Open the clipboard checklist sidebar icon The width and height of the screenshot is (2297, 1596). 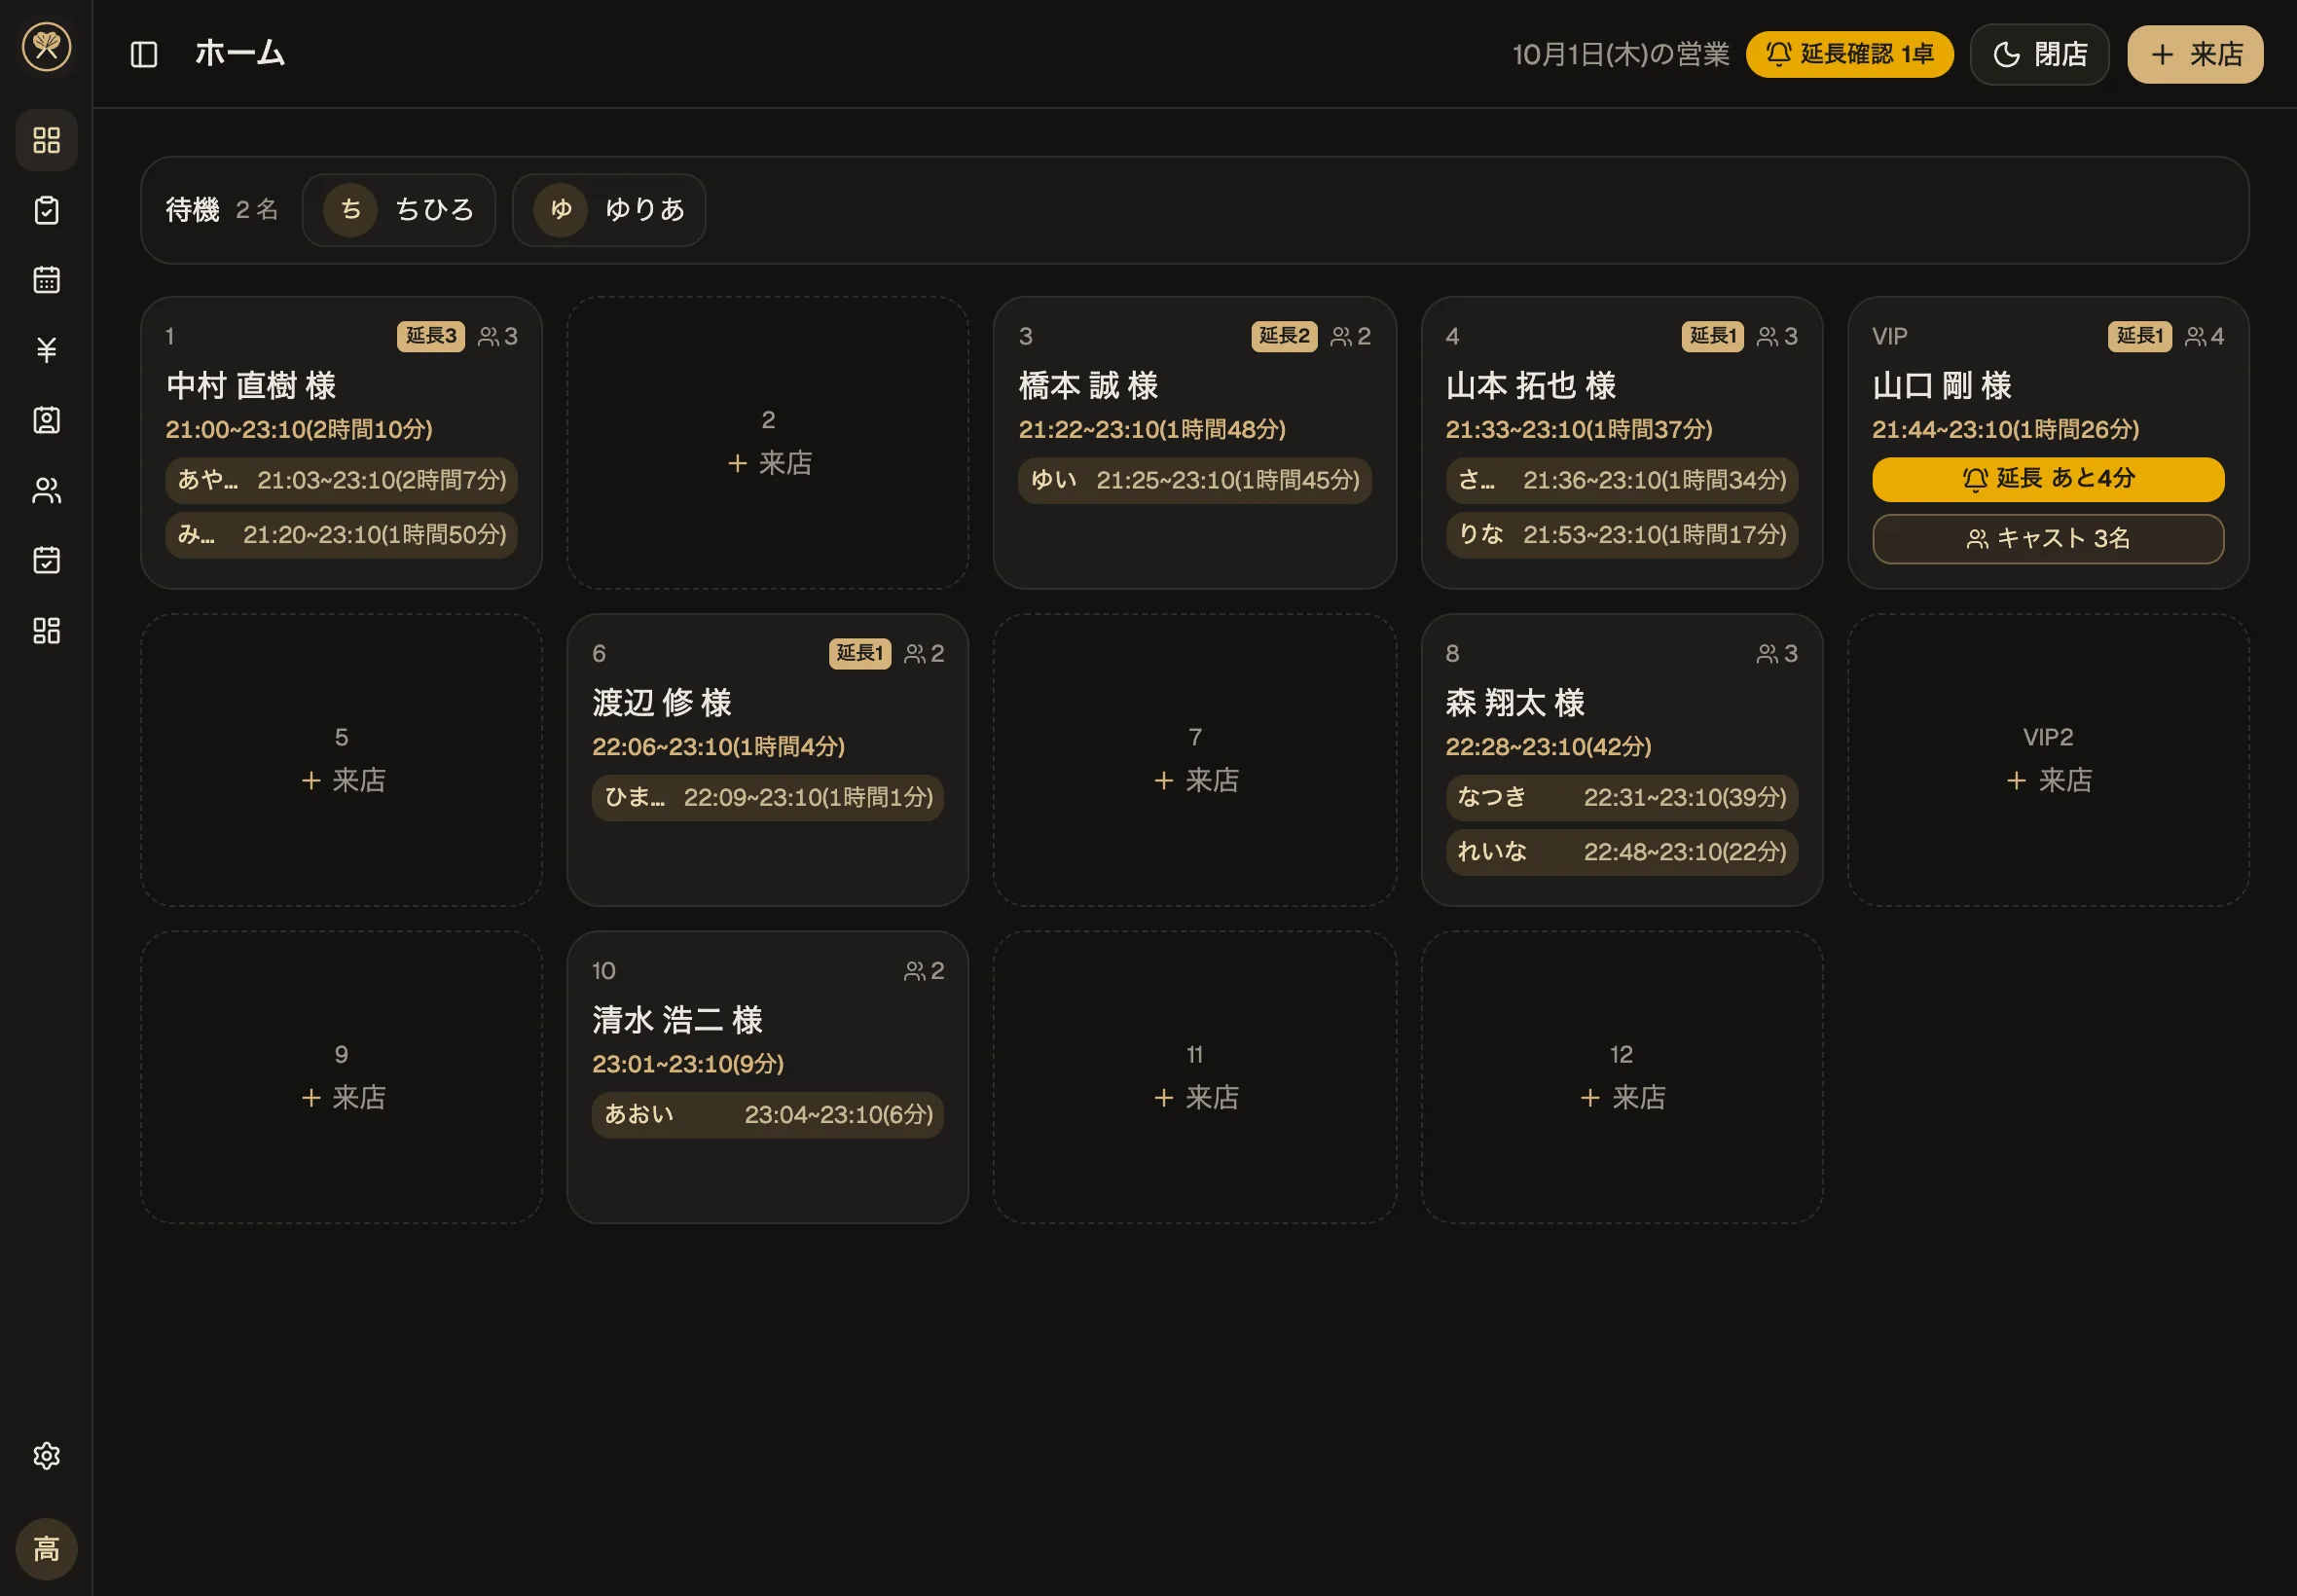tap(46, 209)
